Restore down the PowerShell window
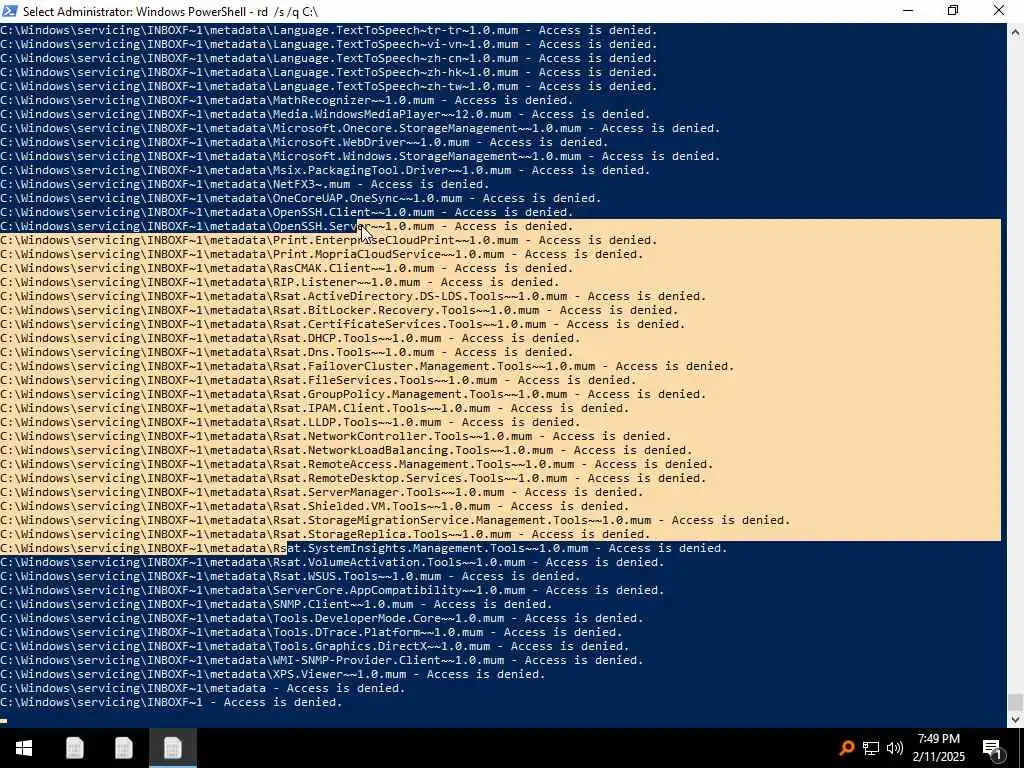The width and height of the screenshot is (1024, 768). click(x=953, y=11)
